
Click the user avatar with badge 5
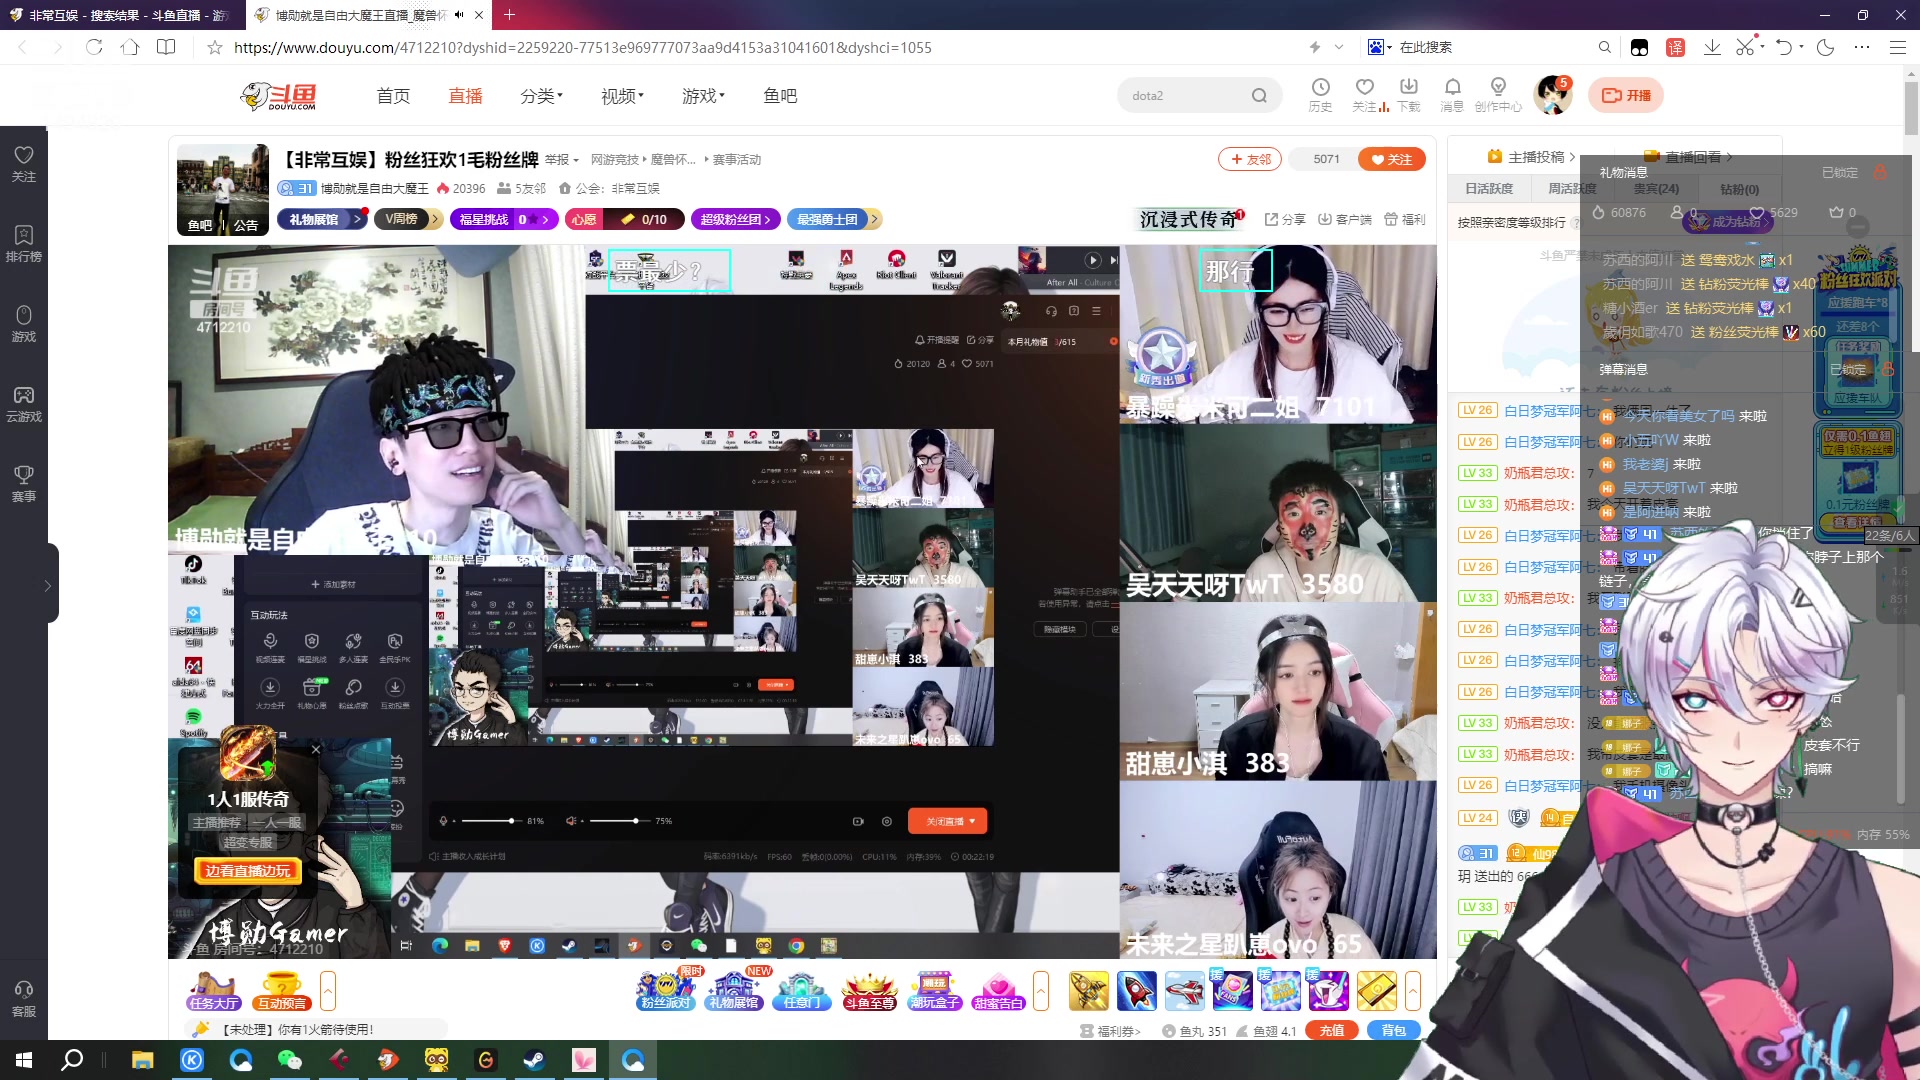pyautogui.click(x=1553, y=95)
